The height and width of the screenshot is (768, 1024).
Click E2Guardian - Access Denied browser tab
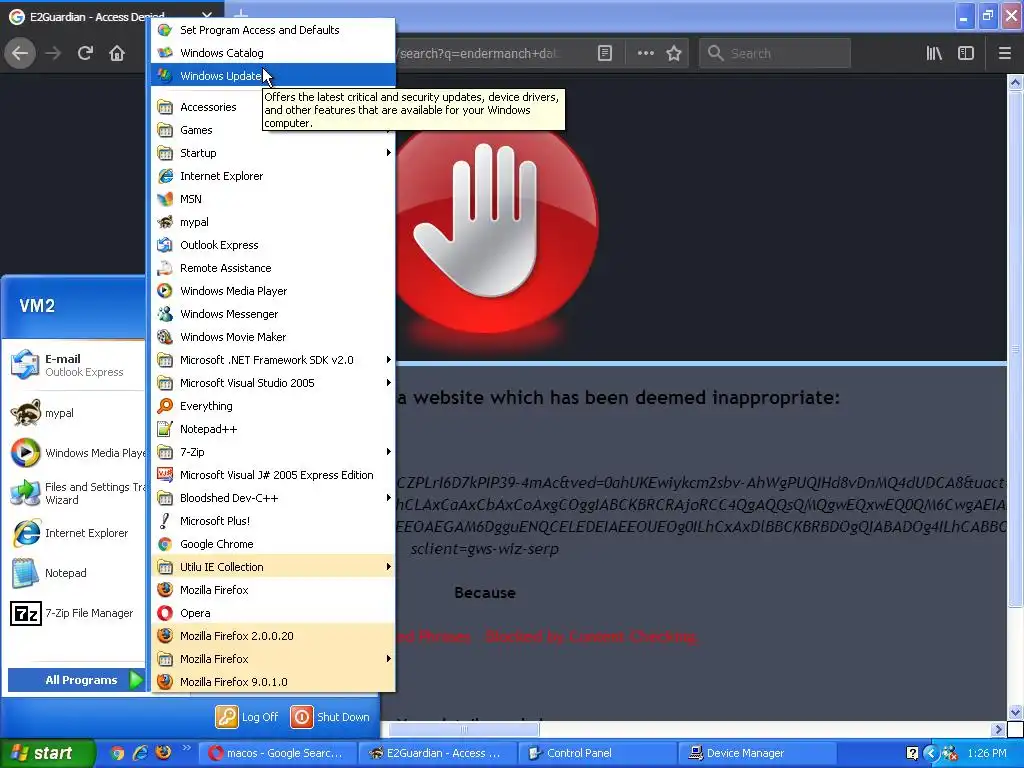pos(111,16)
